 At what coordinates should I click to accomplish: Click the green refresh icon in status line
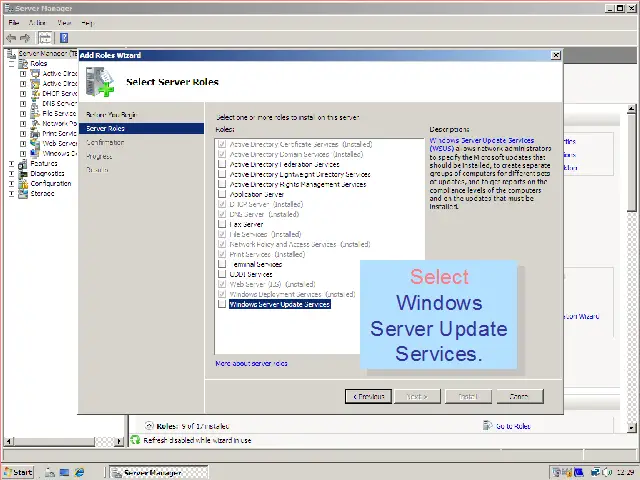tap(135, 440)
